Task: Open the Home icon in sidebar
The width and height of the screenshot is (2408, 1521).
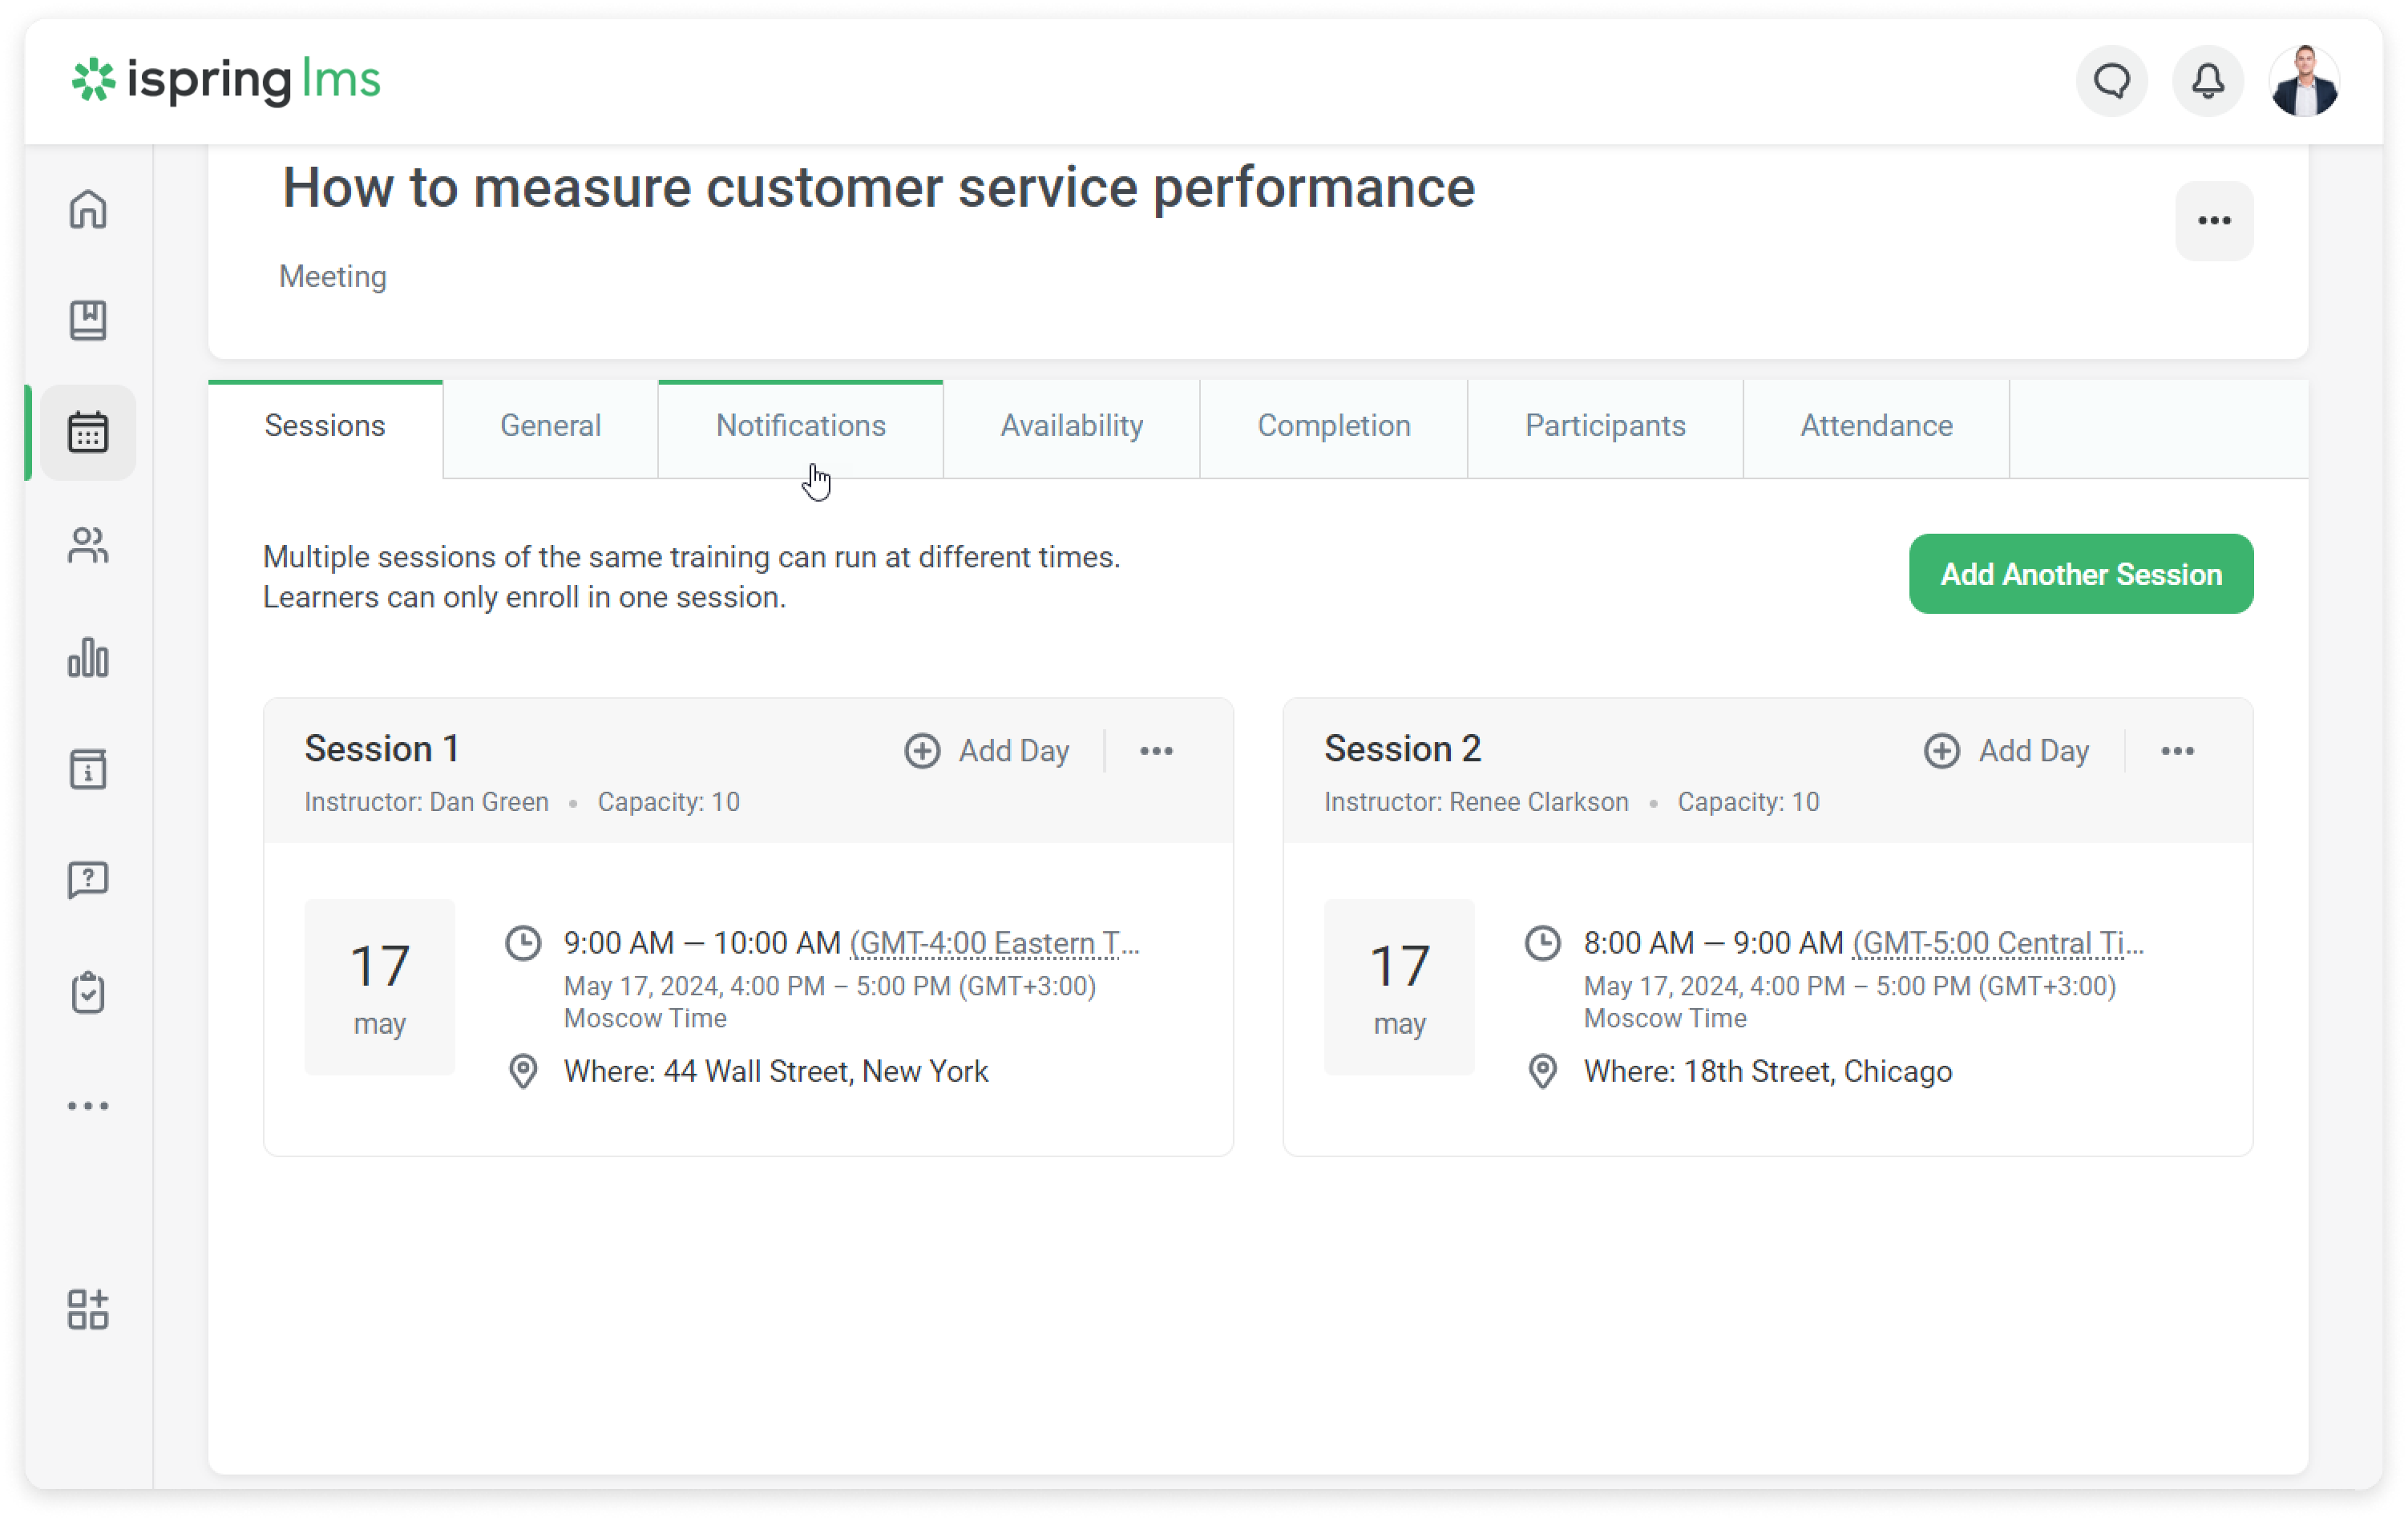Action: point(88,210)
